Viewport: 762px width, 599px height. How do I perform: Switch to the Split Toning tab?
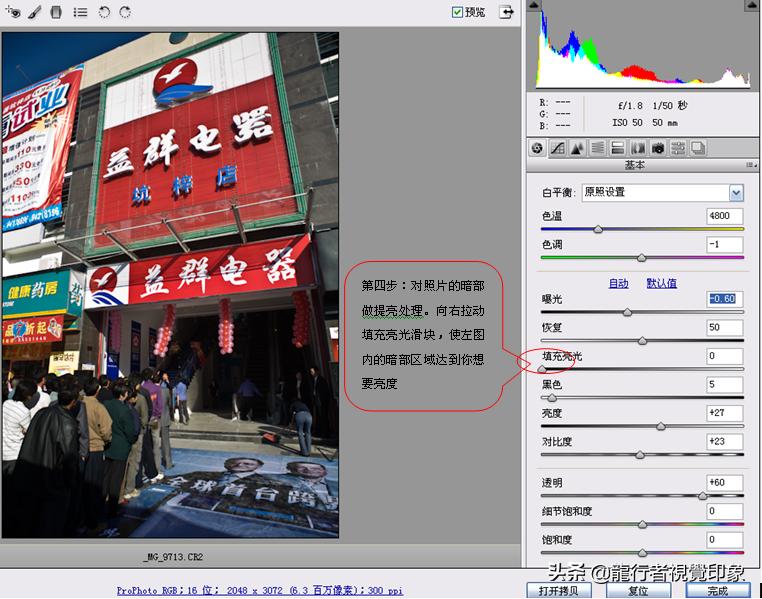[618, 148]
